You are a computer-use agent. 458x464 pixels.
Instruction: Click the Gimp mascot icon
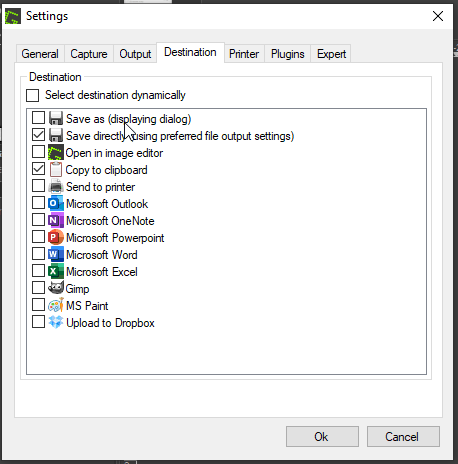pos(56,288)
